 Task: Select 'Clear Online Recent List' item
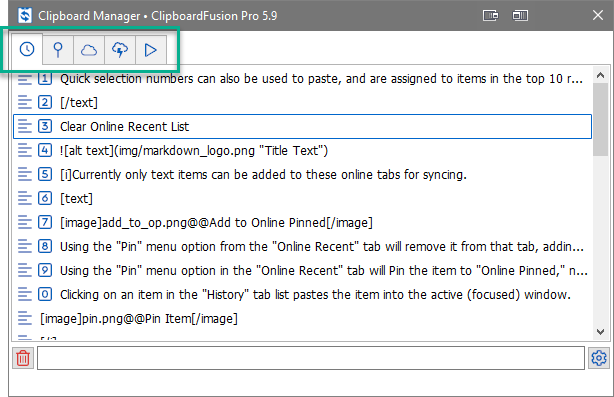pyautogui.click(x=302, y=126)
